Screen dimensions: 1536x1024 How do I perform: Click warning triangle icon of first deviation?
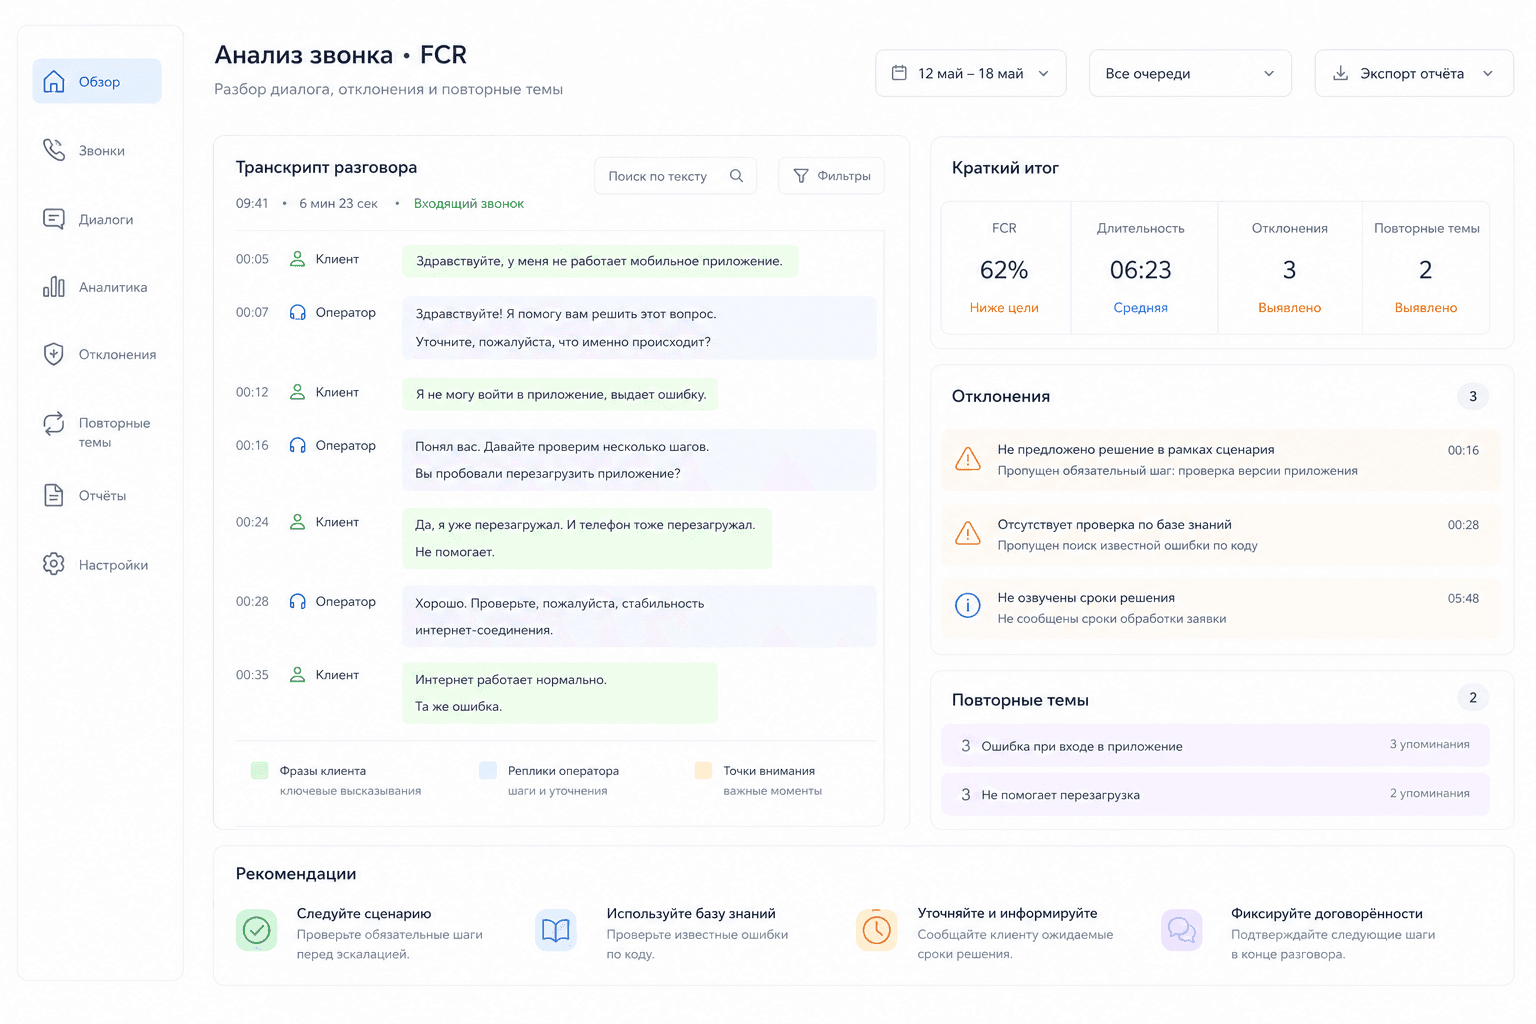click(968, 459)
